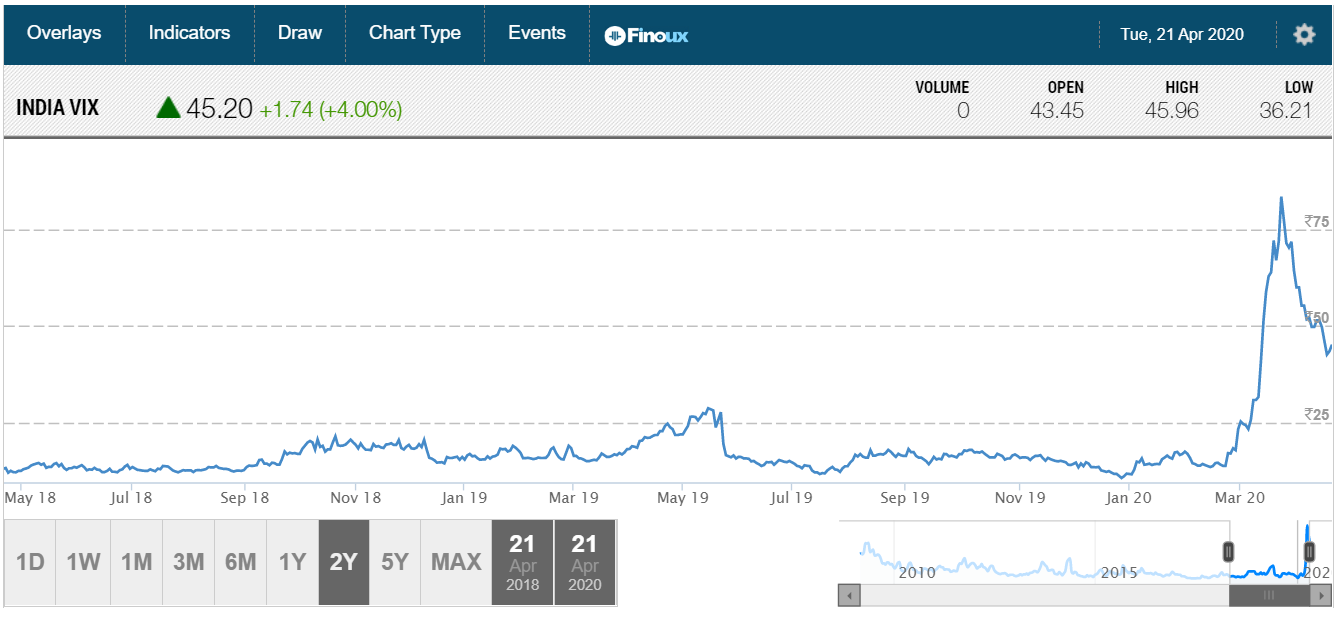Screen dimensions: 1343x627
Task: Click the green up-arrow price indicator
Action: pyautogui.click(x=168, y=107)
